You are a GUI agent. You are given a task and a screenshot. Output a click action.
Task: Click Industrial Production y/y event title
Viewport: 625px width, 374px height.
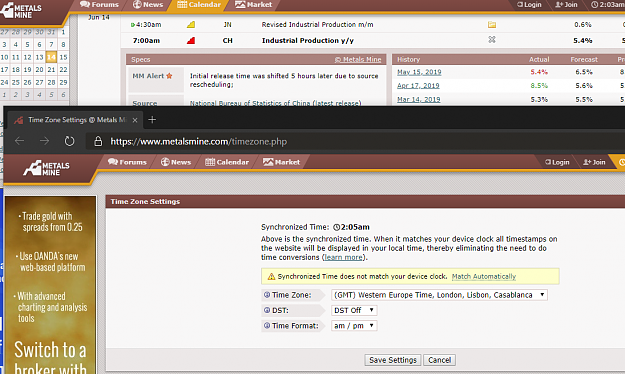coord(307,41)
